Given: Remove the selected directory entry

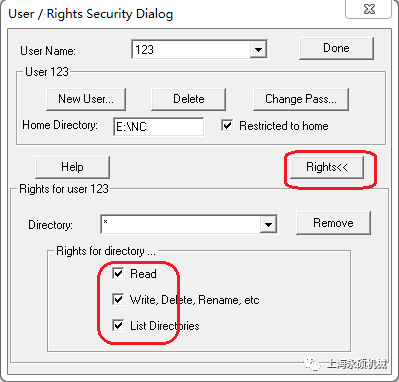Looking at the screenshot, I should tap(333, 223).
